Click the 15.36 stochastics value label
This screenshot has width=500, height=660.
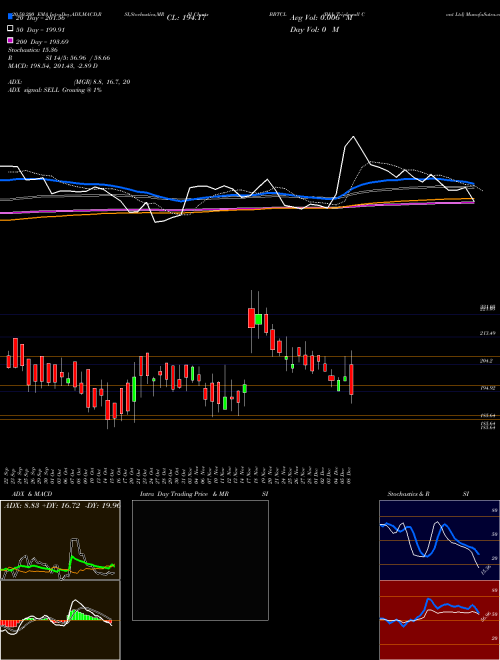[485, 571]
